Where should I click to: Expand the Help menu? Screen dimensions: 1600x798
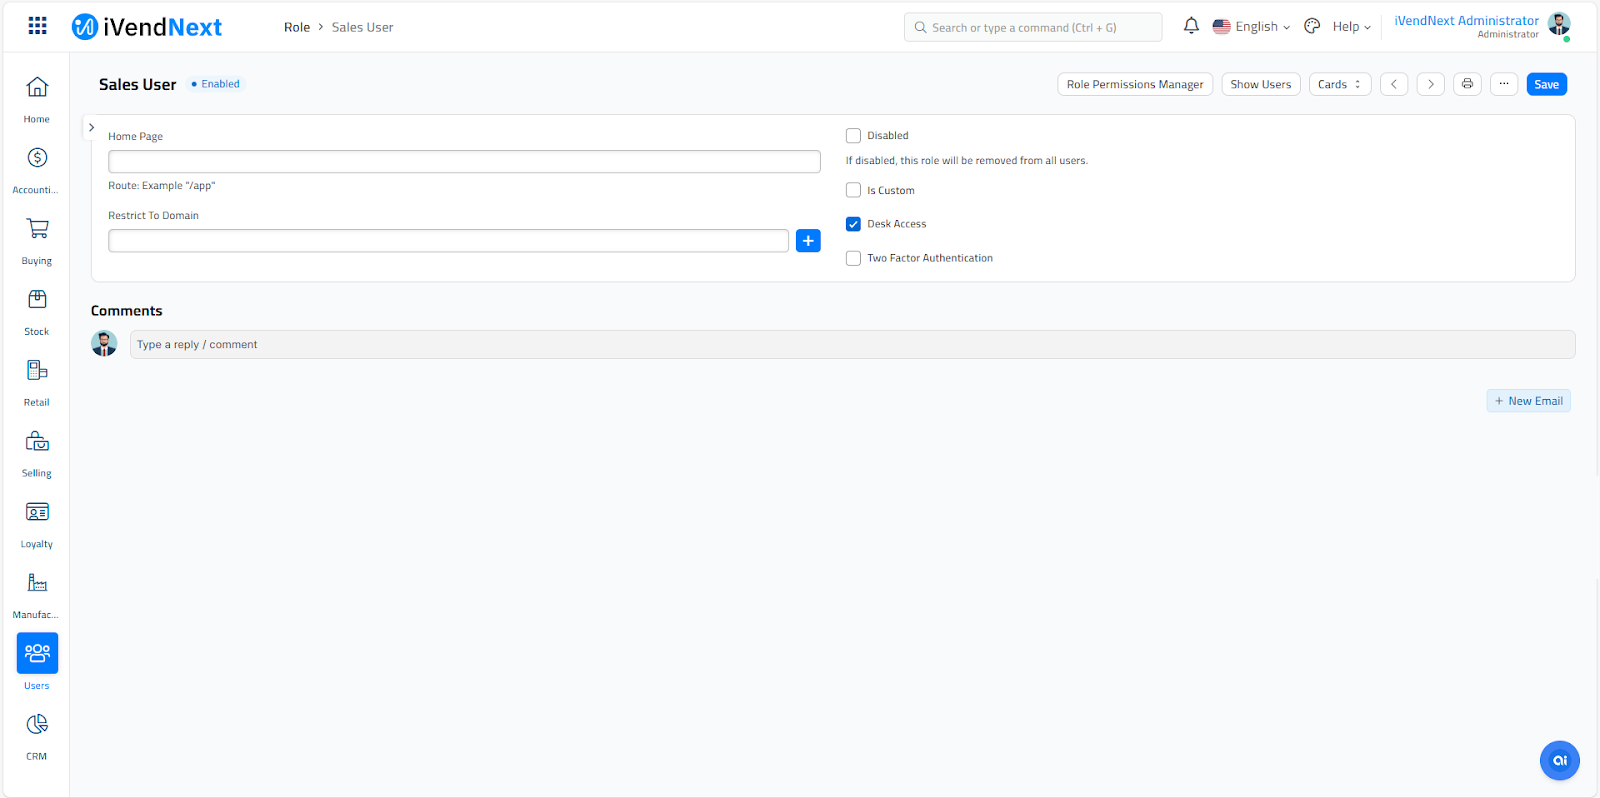coord(1350,27)
